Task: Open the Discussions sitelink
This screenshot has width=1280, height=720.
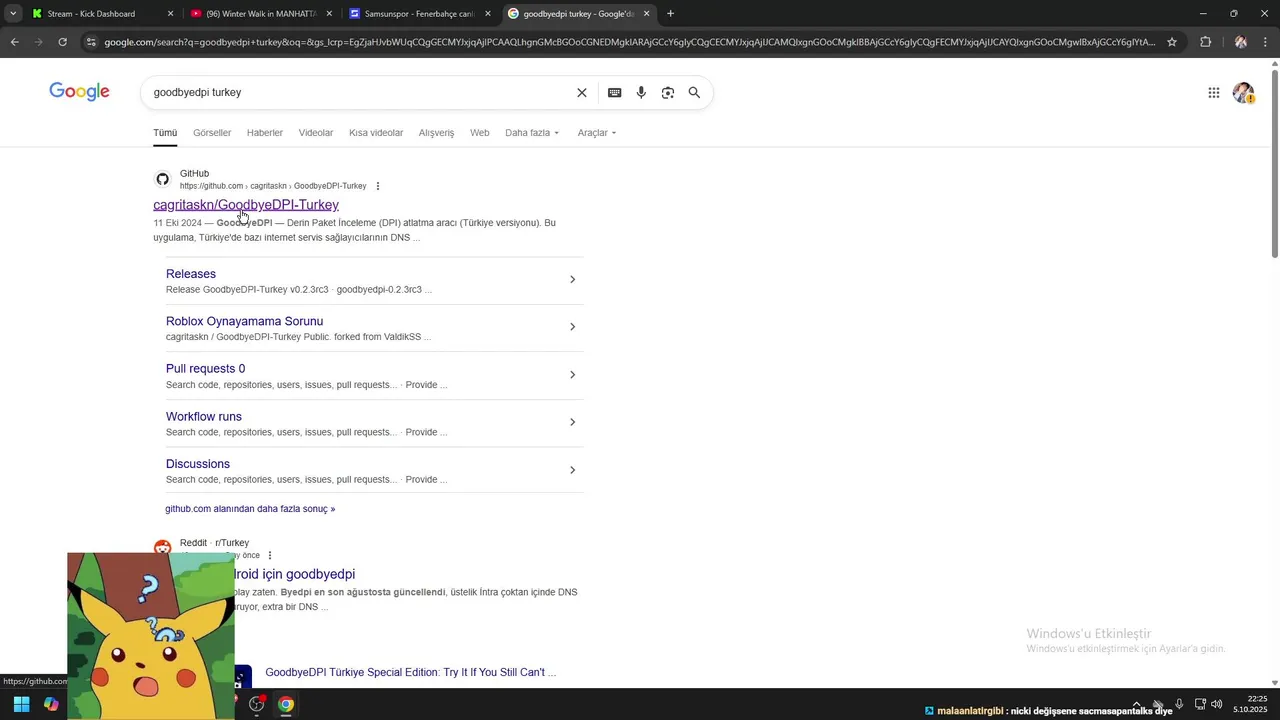Action: coord(198,464)
